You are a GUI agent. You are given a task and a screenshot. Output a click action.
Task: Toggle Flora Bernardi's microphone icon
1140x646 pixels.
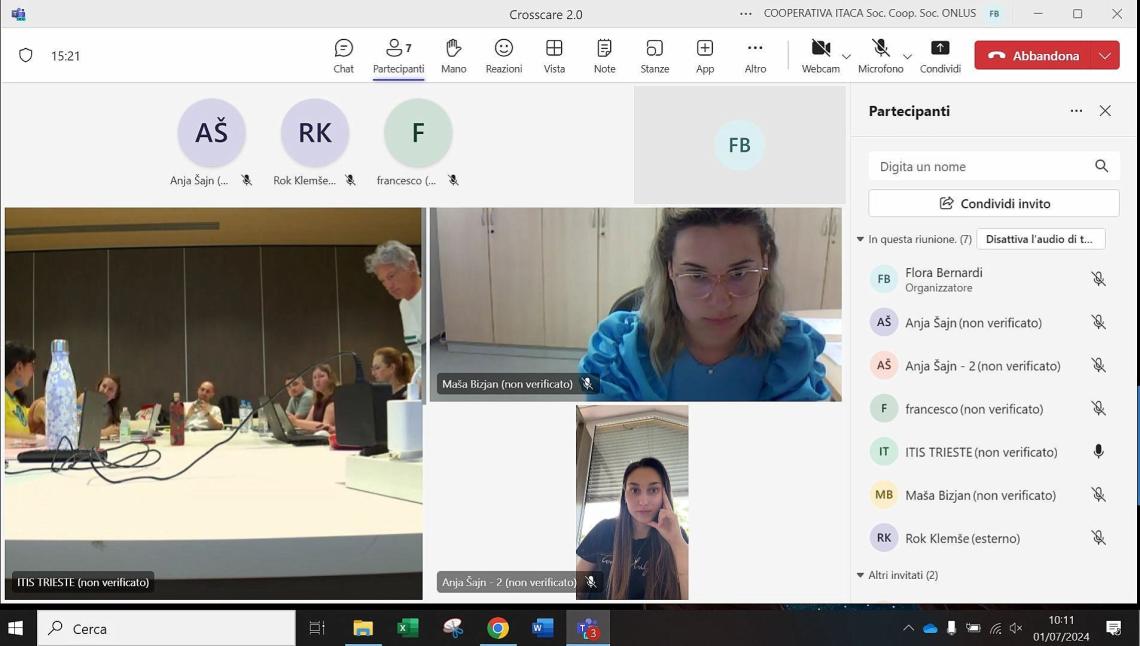click(1099, 279)
